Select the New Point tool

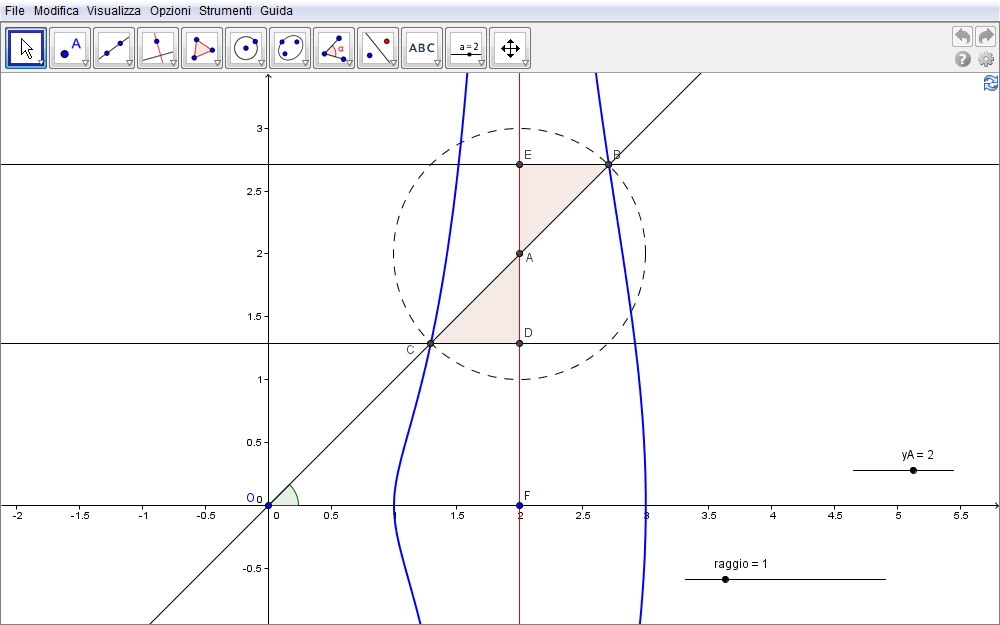pyautogui.click(x=70, y=48)
